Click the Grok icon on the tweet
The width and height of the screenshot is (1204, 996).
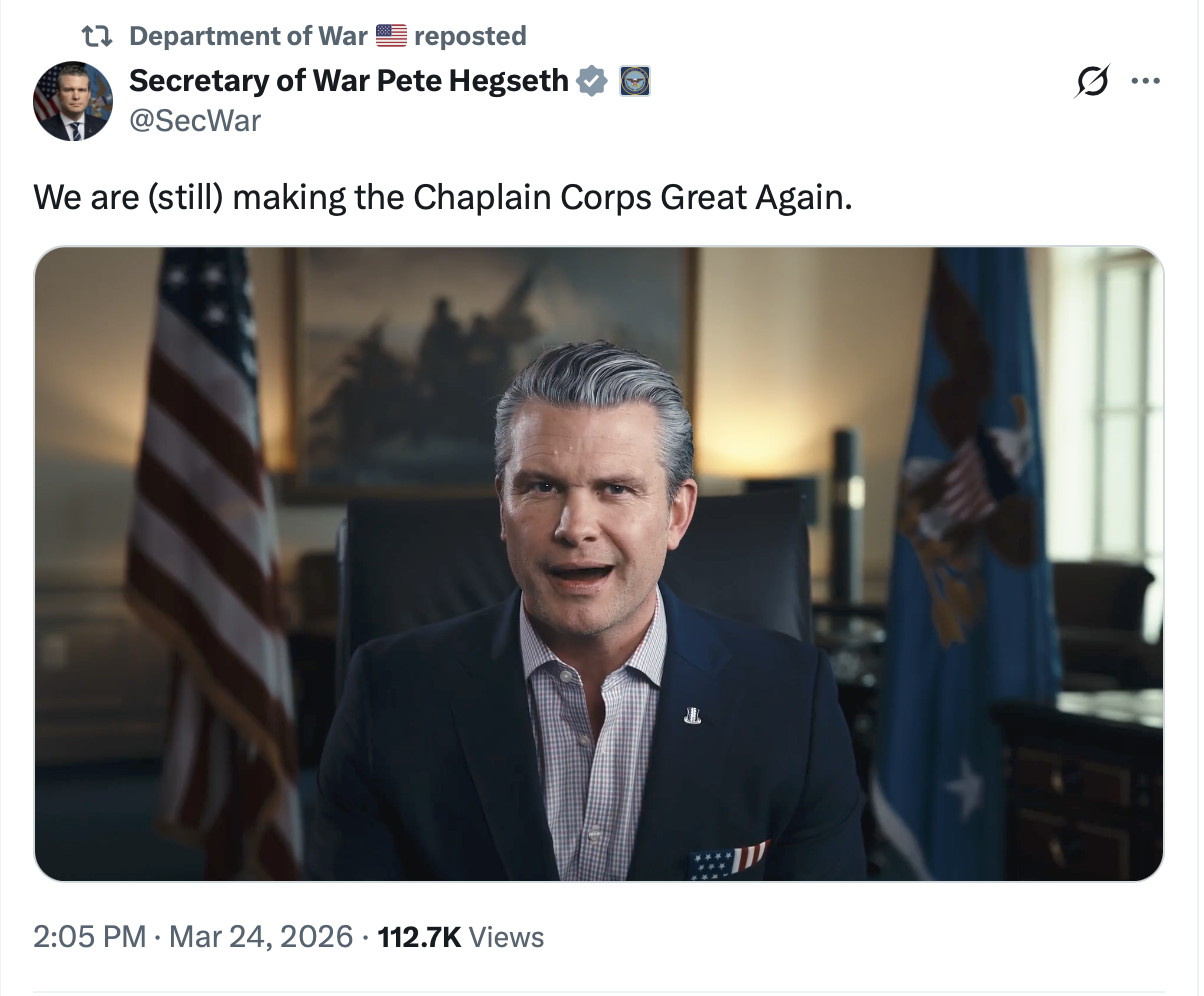[1091, 80]
